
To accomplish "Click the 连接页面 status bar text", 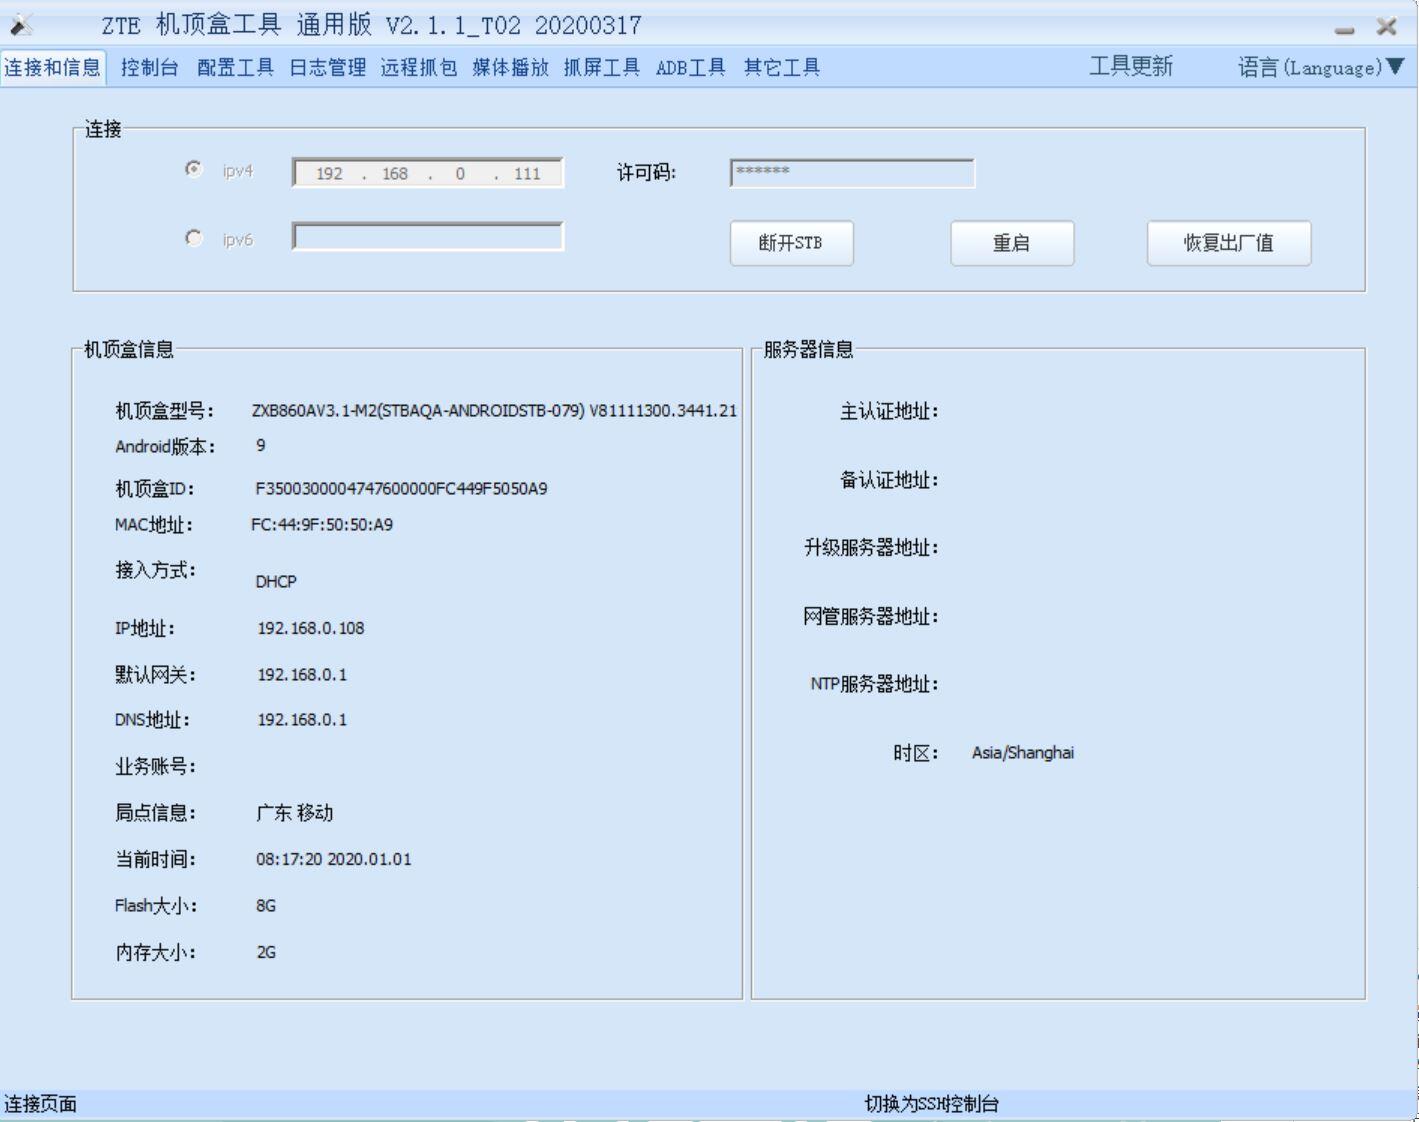I will click(40, 1104).
